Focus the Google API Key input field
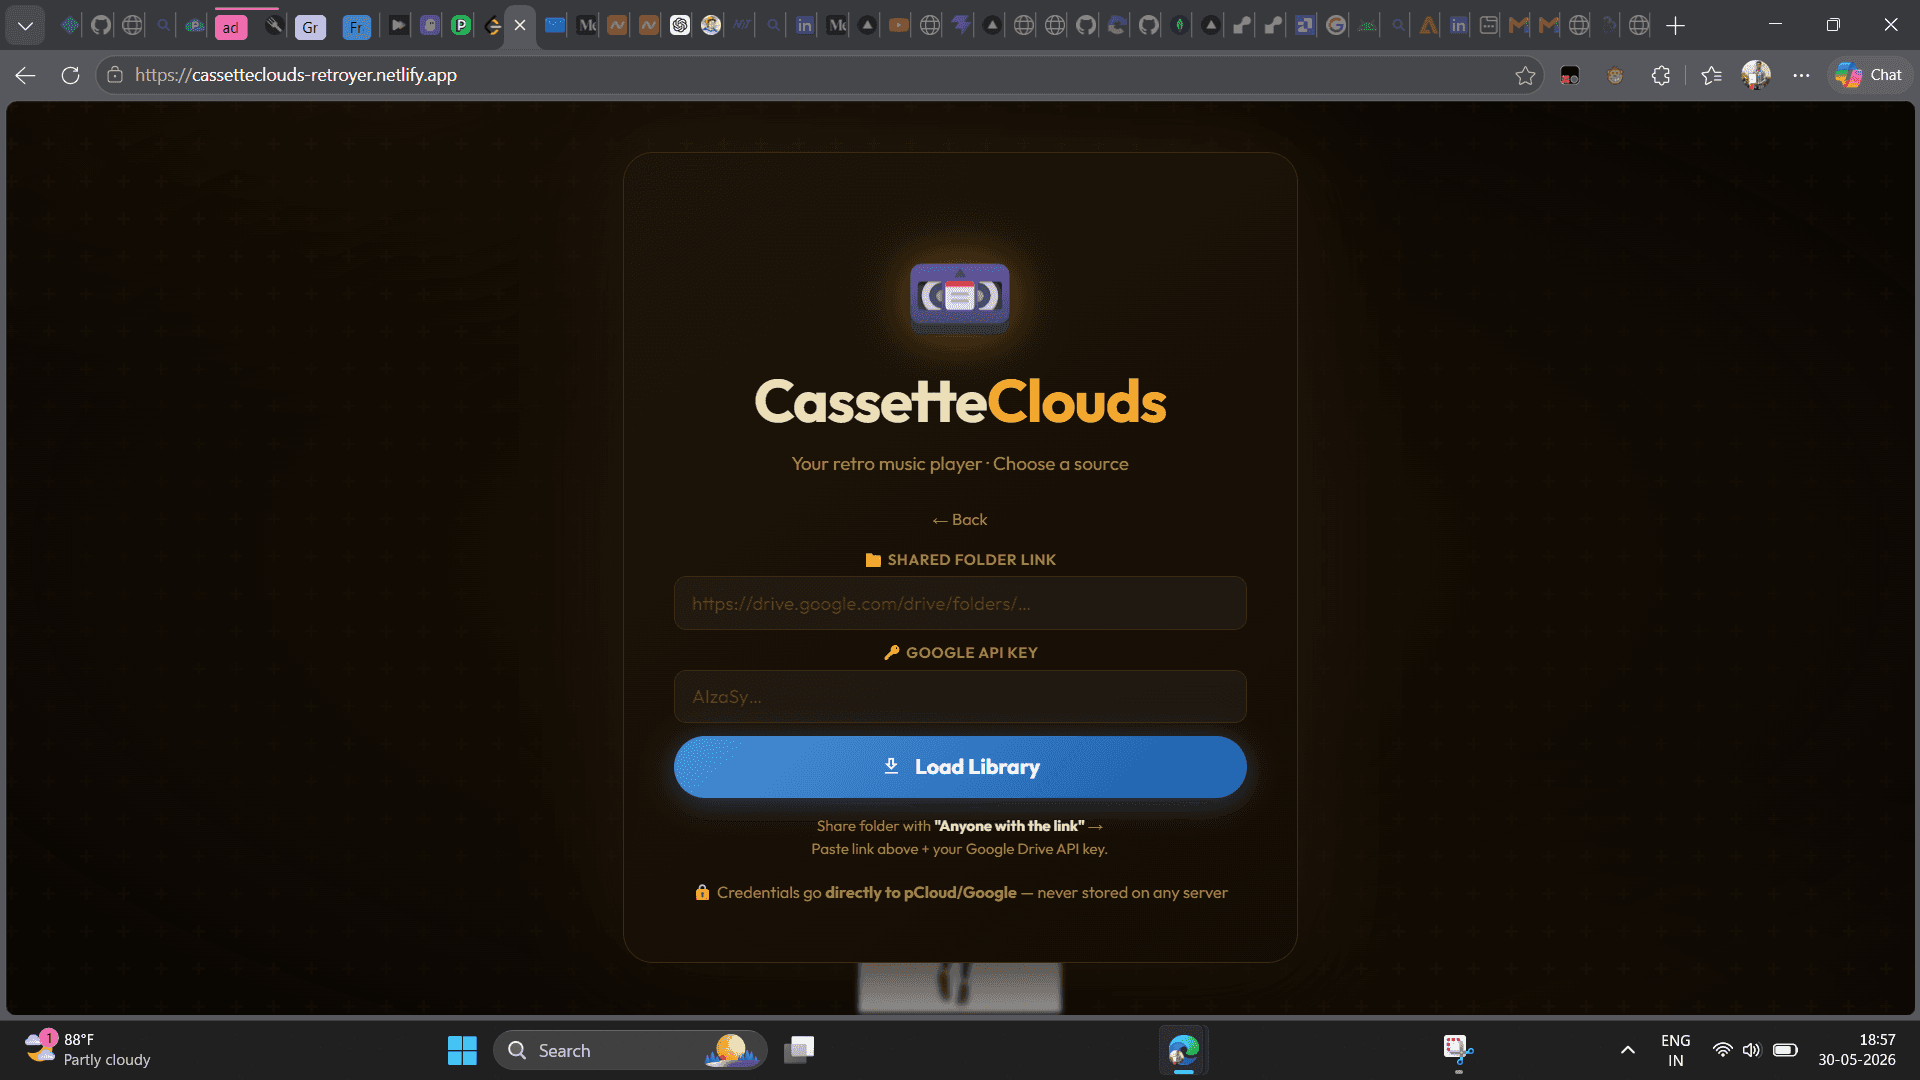 click(x=960, y=696)
